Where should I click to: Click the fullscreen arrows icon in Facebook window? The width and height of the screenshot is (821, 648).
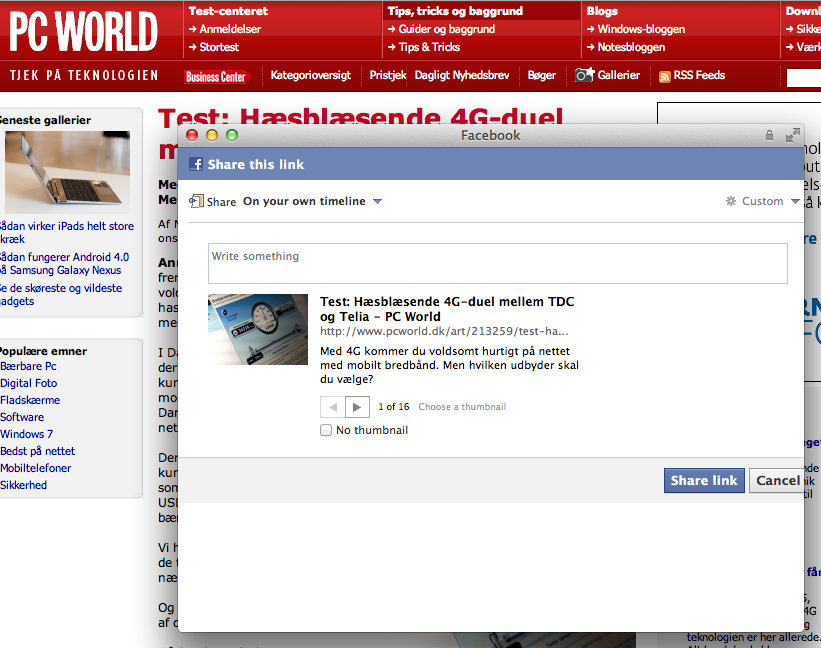793,135
